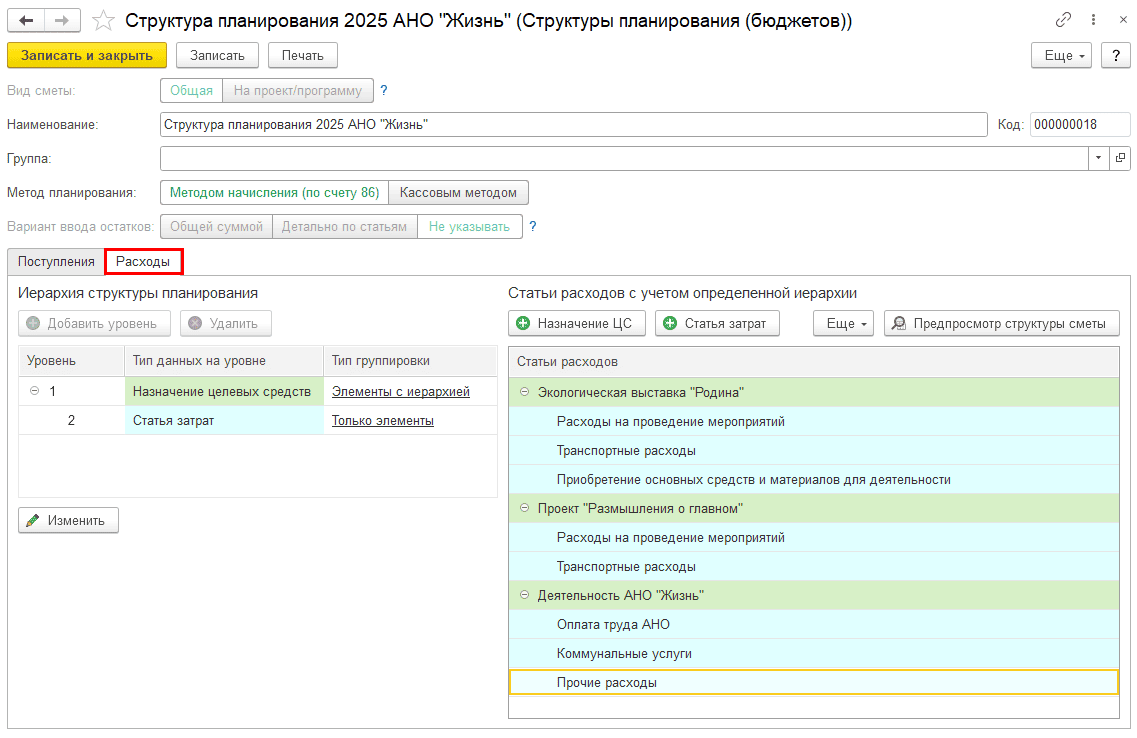Open Элементы с иерархией grouping link
1137x738 pixels.
[400, 392]
